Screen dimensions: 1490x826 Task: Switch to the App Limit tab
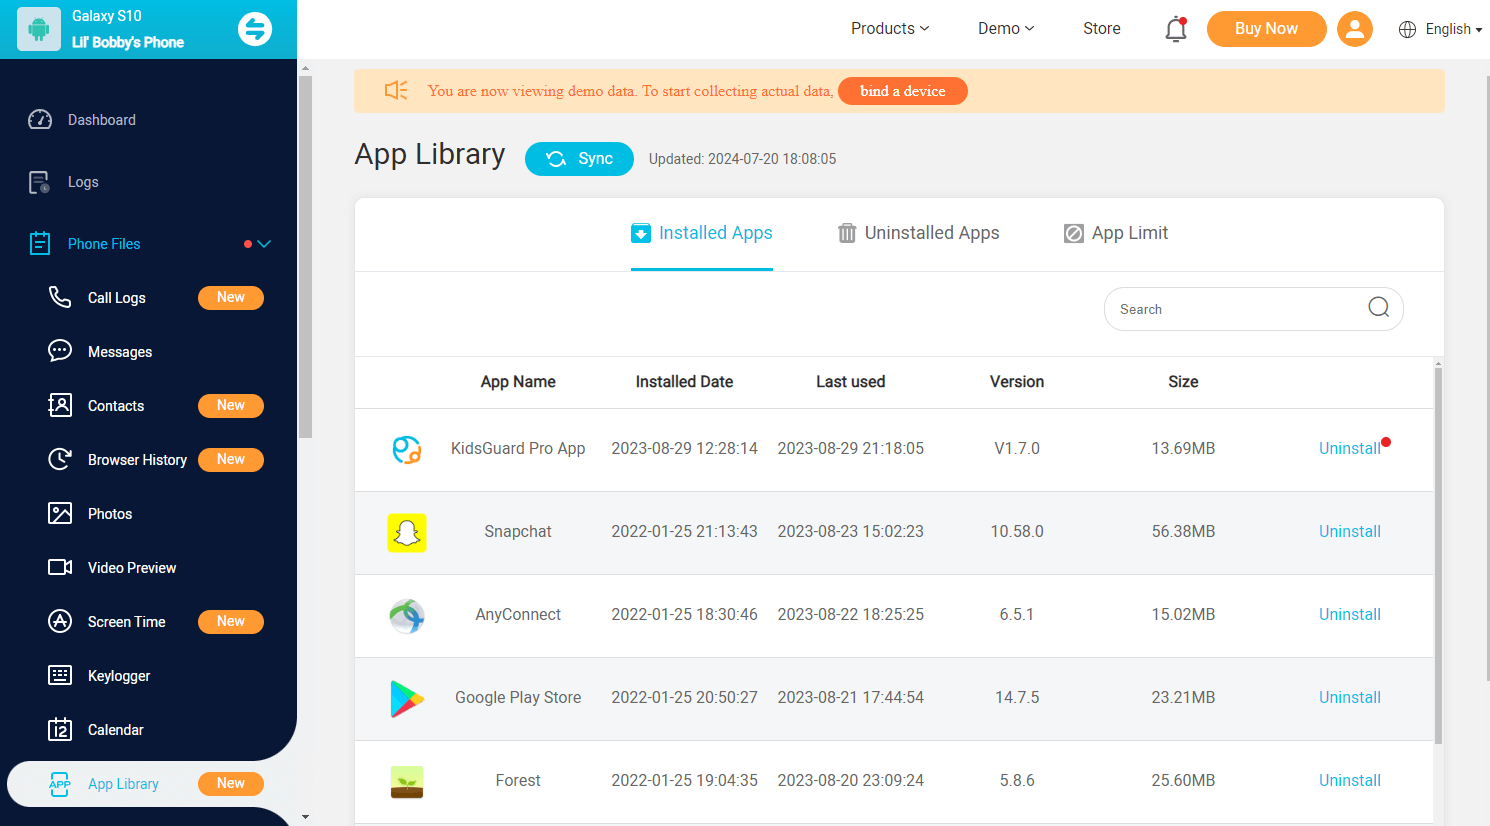coord(1116,233)
